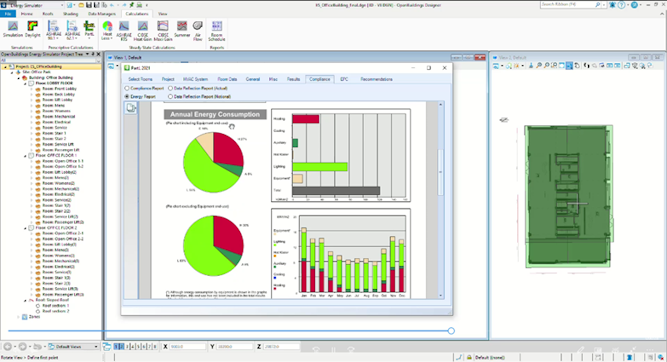Switch to the HVAC System tab
Screen dimensions: 667x362
point(195,79)
